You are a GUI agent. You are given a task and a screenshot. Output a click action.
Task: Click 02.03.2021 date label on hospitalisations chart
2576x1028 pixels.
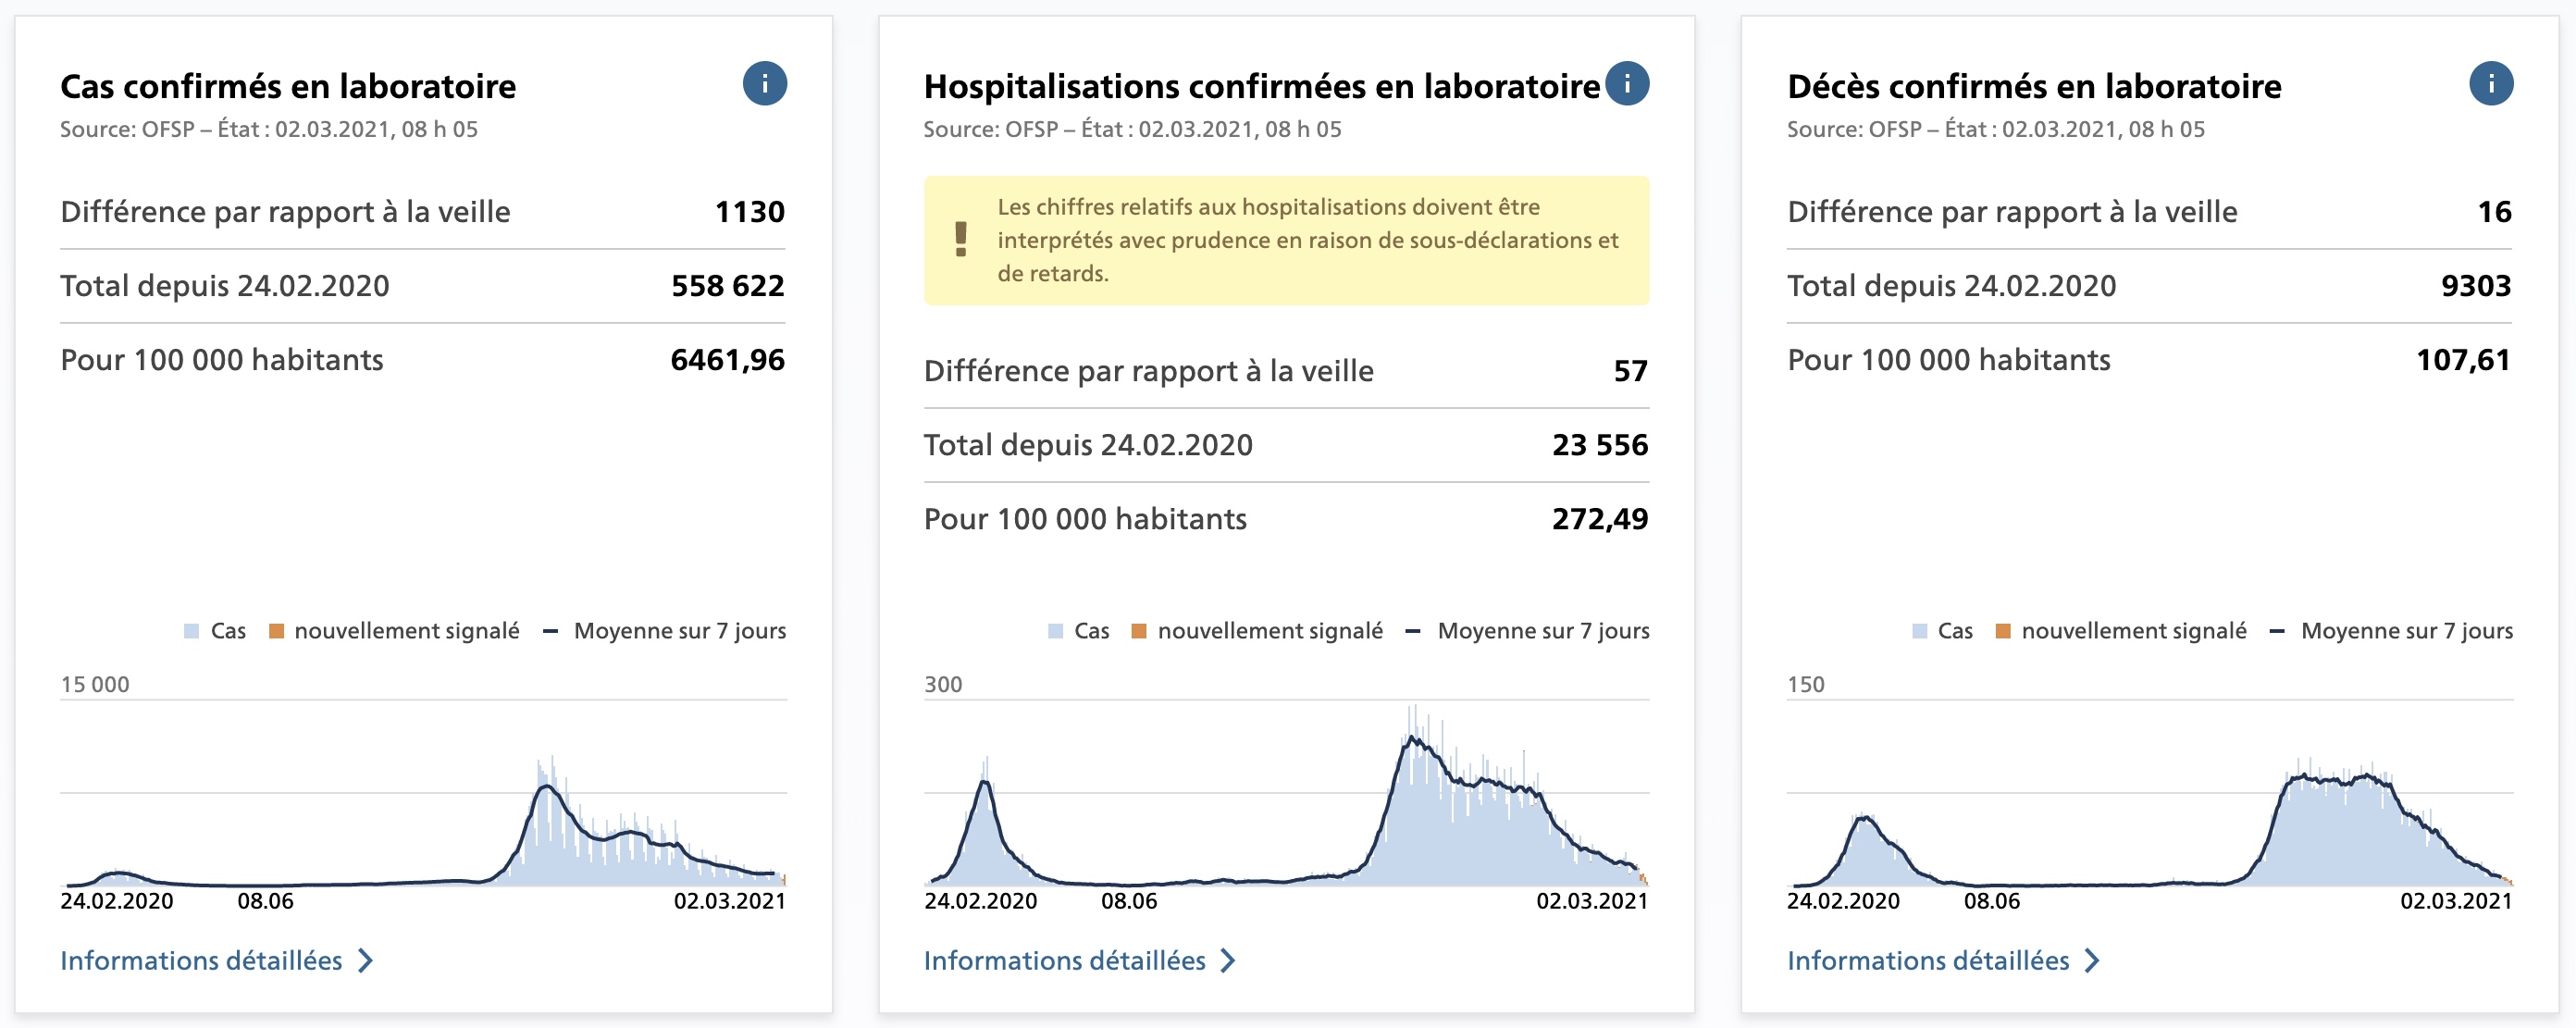[x=1591, y=901]
